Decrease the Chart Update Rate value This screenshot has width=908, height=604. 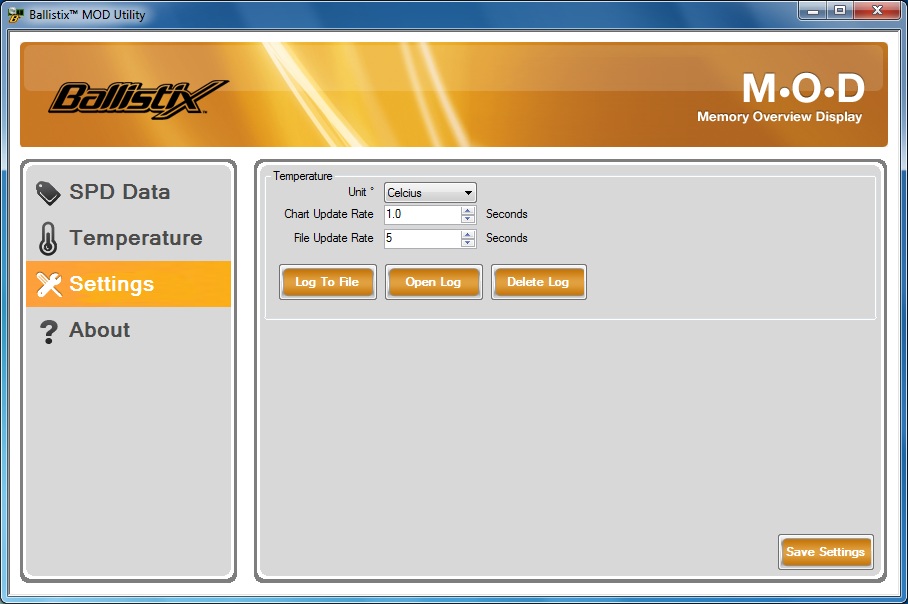468,219
